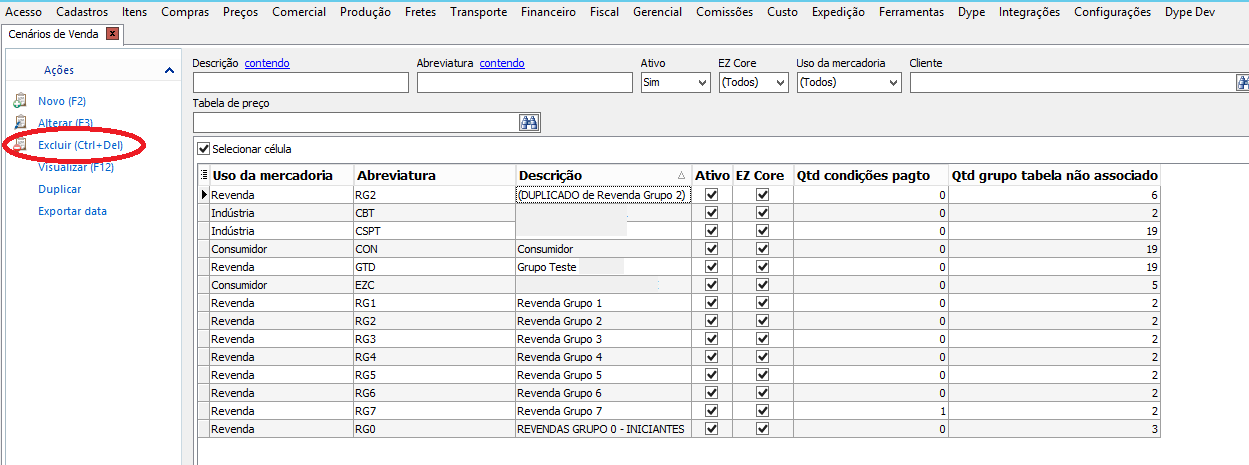The width and height of the screenshot is (1249, 465).
Task: Click the Excluir (Ctrl+Del) action icon
Action: coord(19,145)
